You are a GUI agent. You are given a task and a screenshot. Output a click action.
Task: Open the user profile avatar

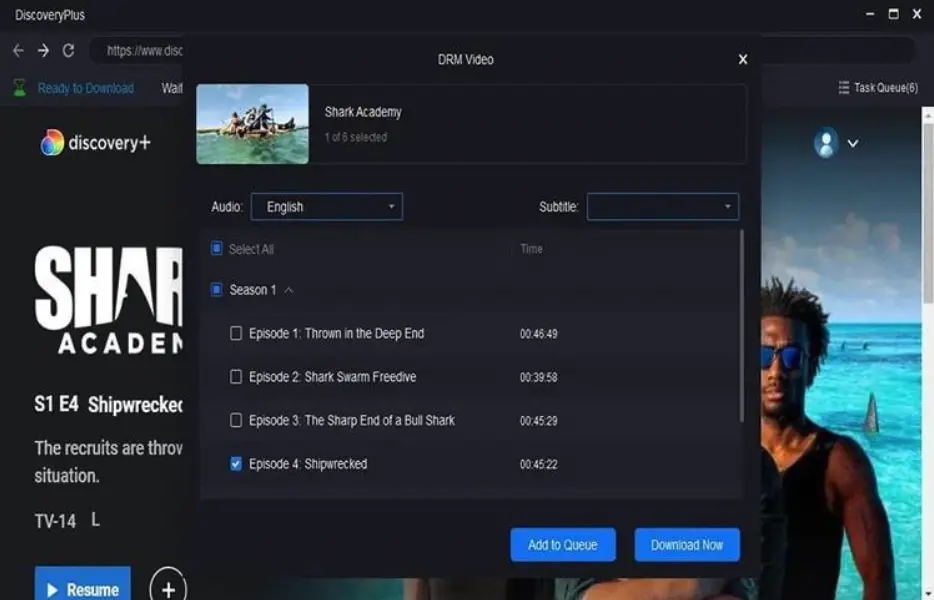(x=826, y=143)
